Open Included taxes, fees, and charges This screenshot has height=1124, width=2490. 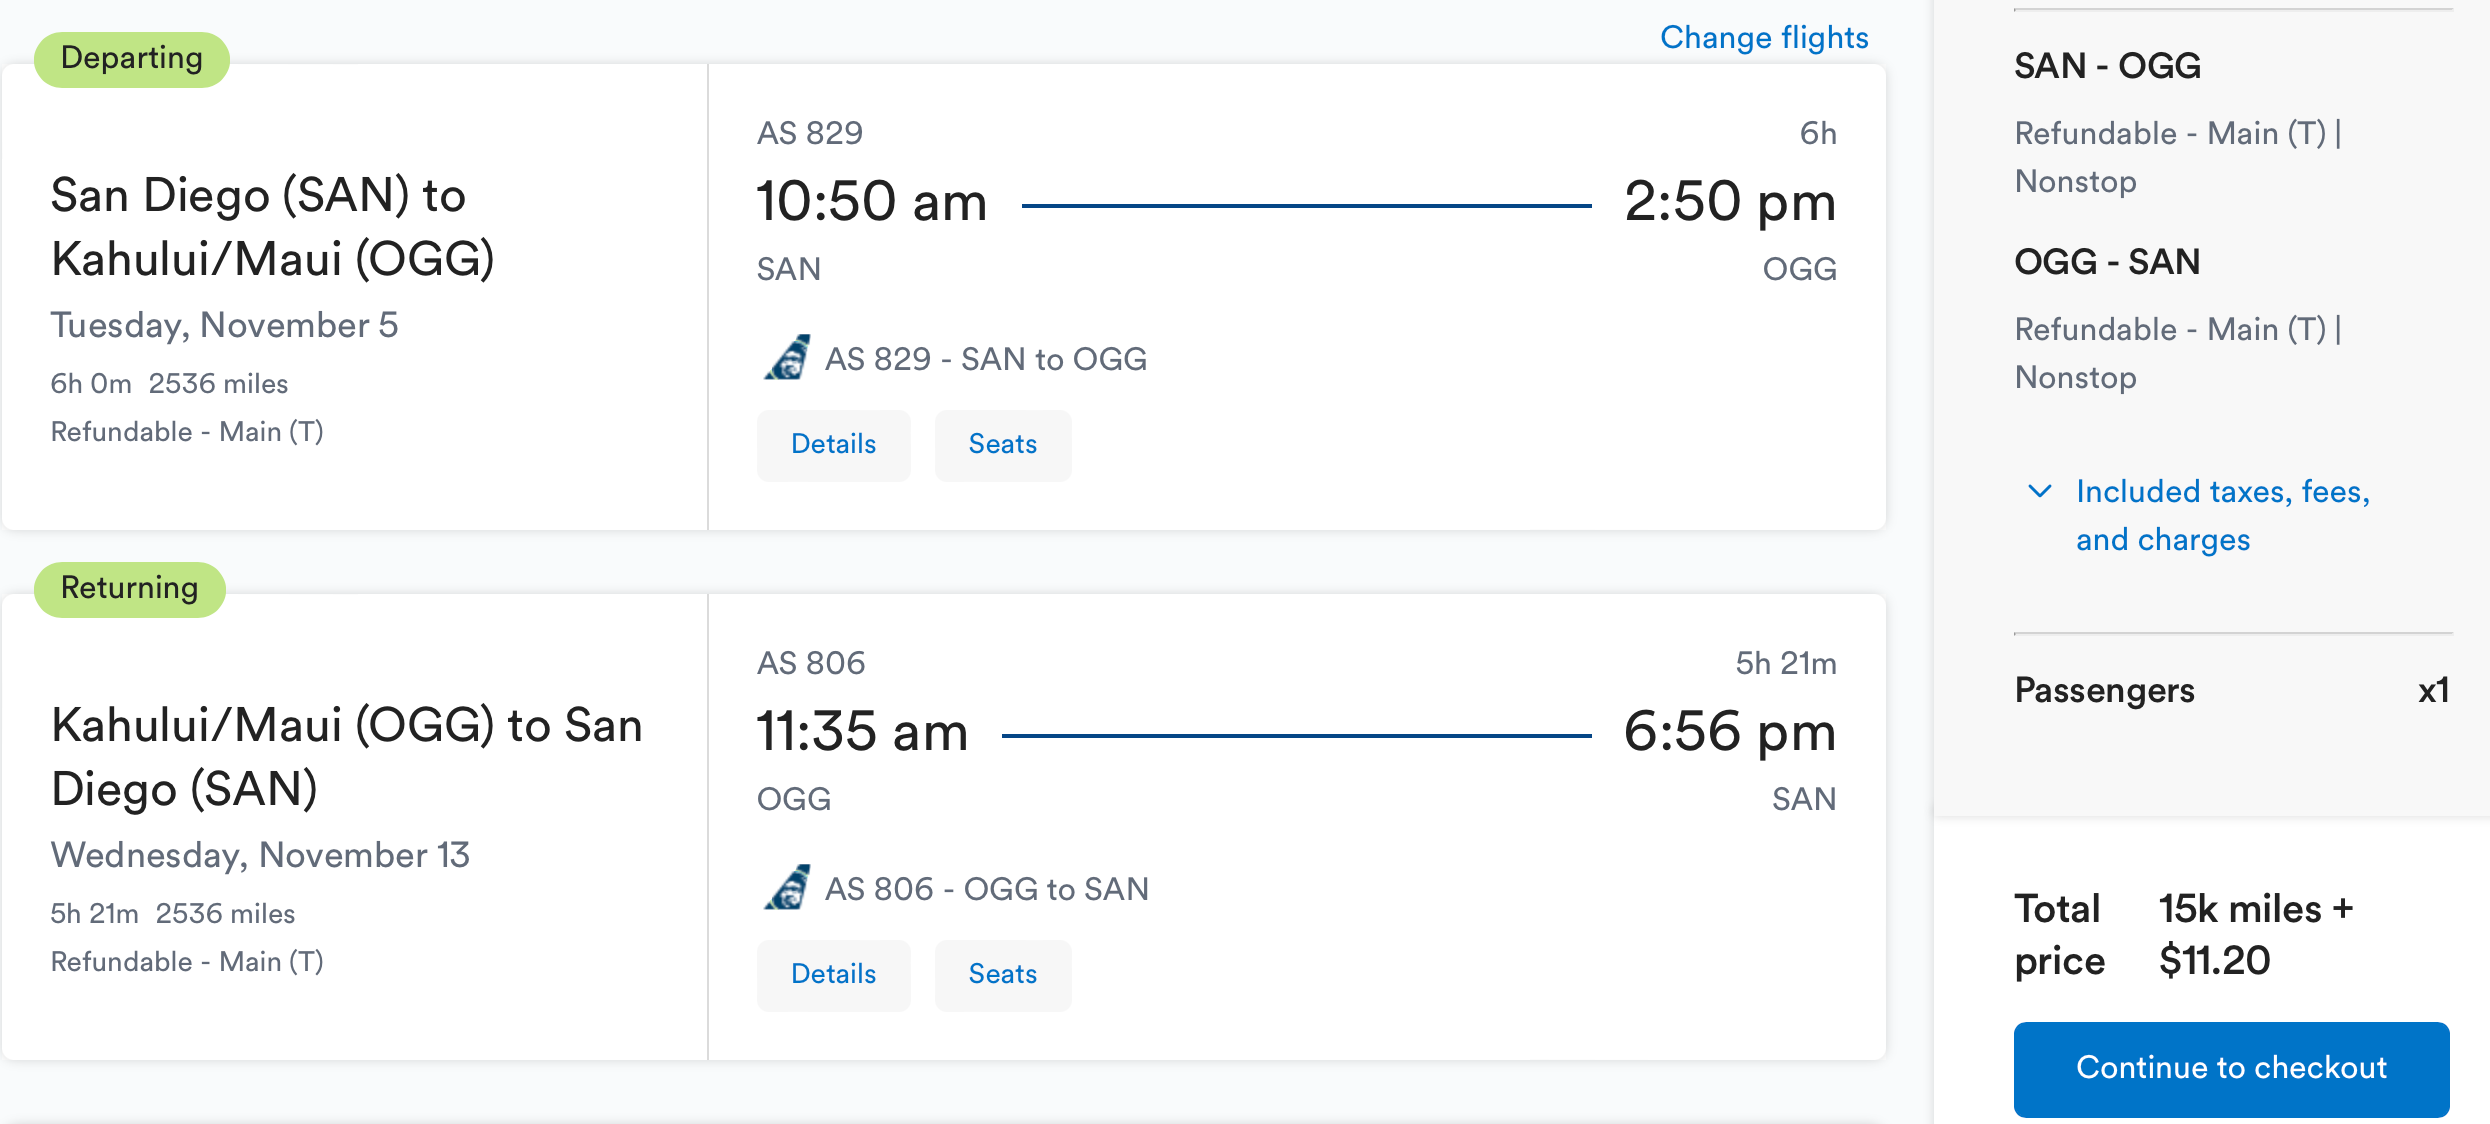2222,515
